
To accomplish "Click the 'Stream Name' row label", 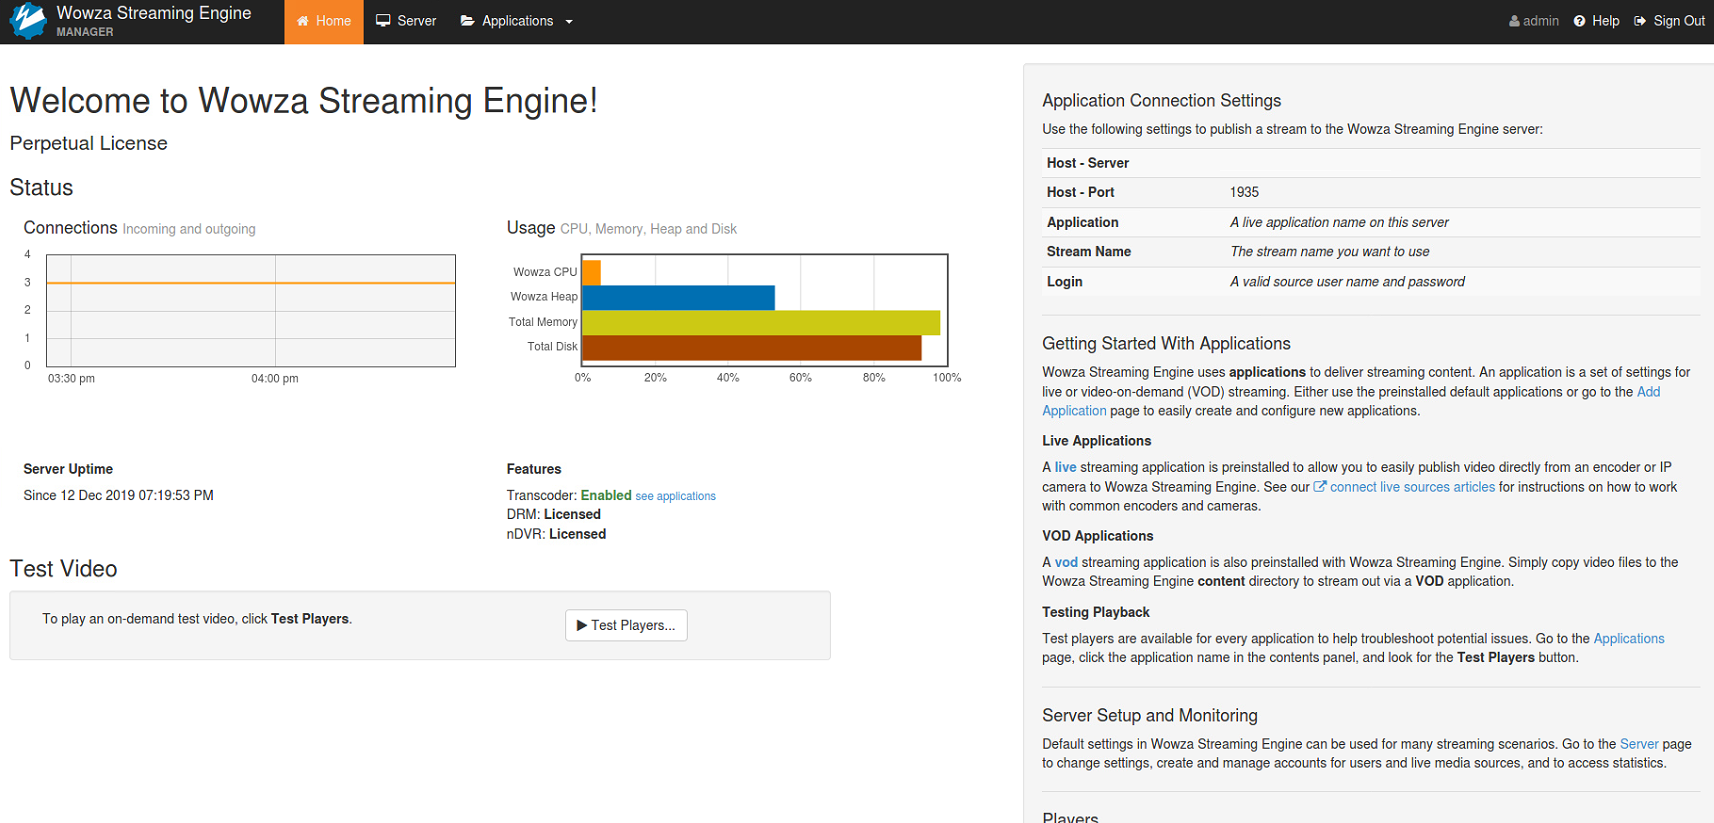I will (x=1088, y=252).
